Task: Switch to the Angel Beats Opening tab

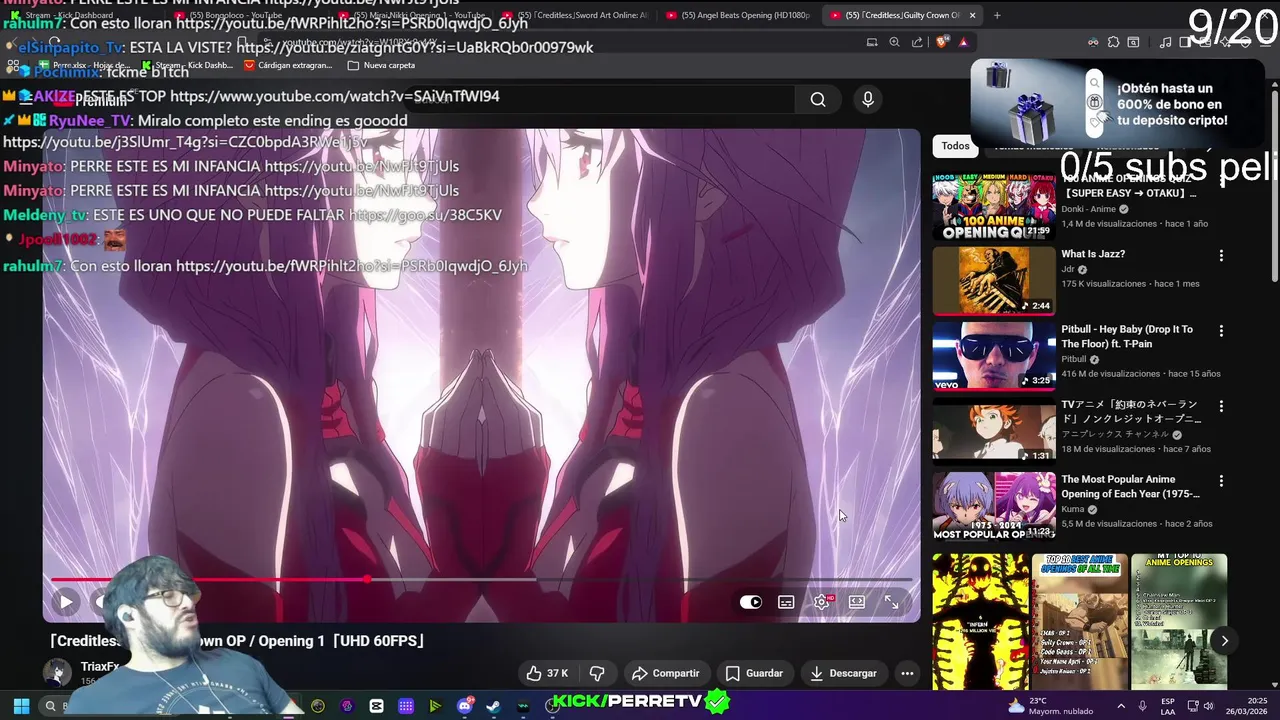Action: [x=739, y=15]
